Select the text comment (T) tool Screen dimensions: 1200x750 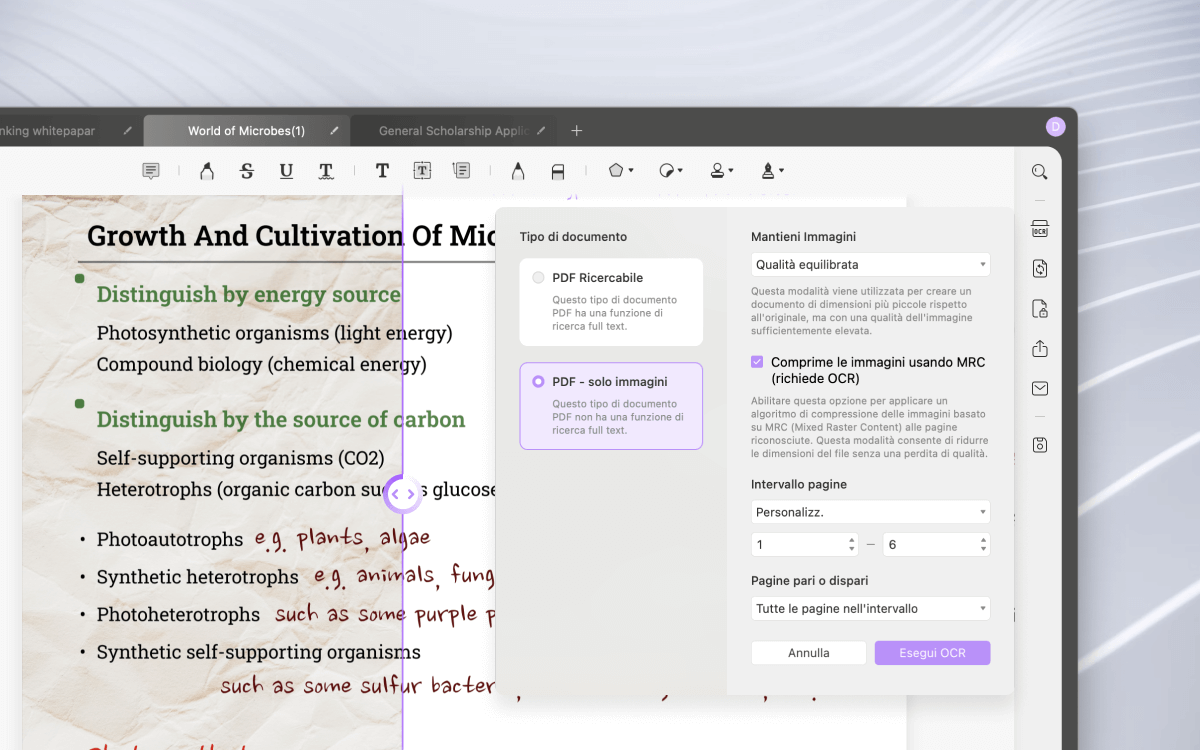pos(382,171)
